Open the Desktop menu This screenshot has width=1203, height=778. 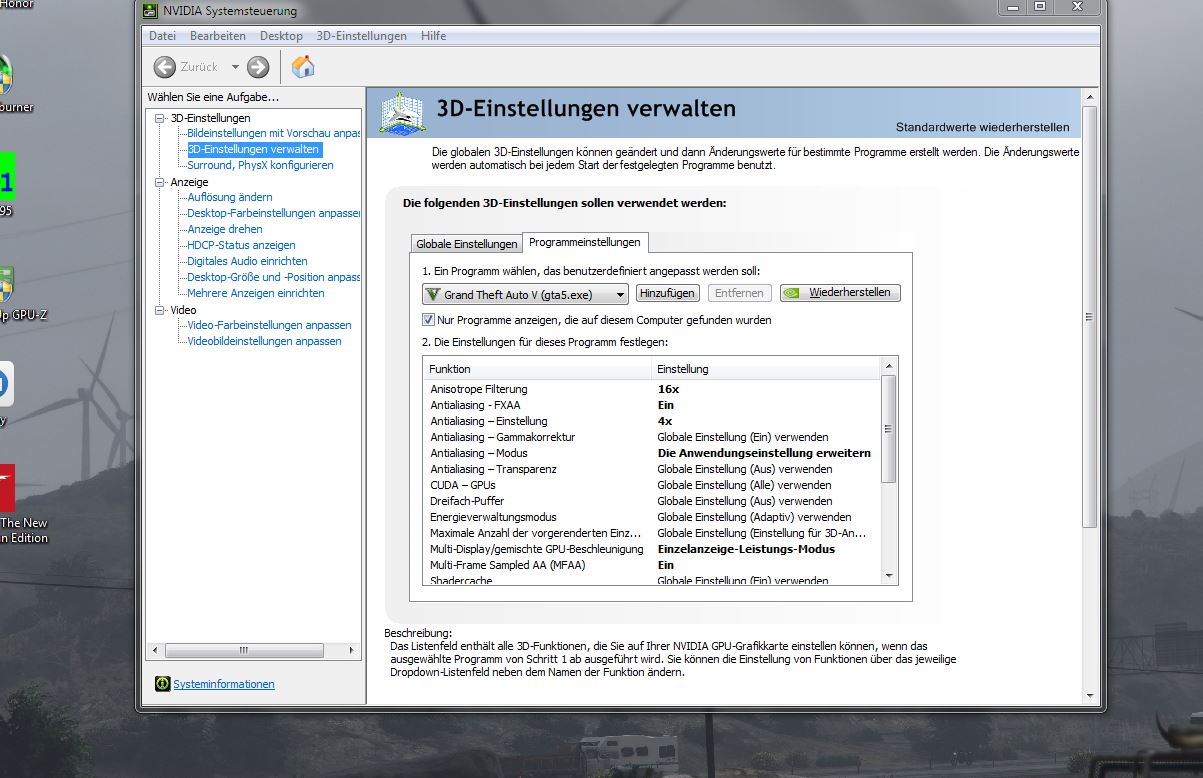tap(281, 36)
